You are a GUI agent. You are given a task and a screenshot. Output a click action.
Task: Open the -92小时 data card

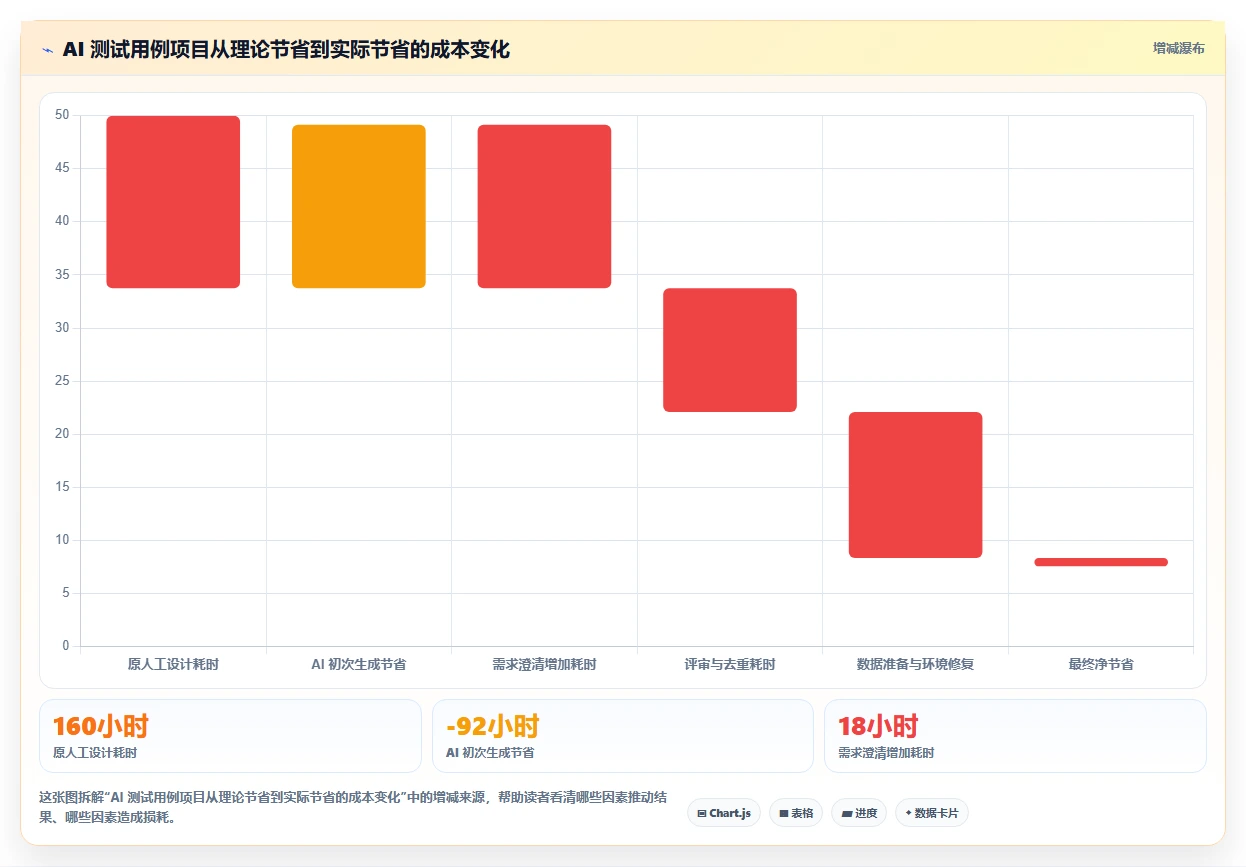tap(623, 736)
